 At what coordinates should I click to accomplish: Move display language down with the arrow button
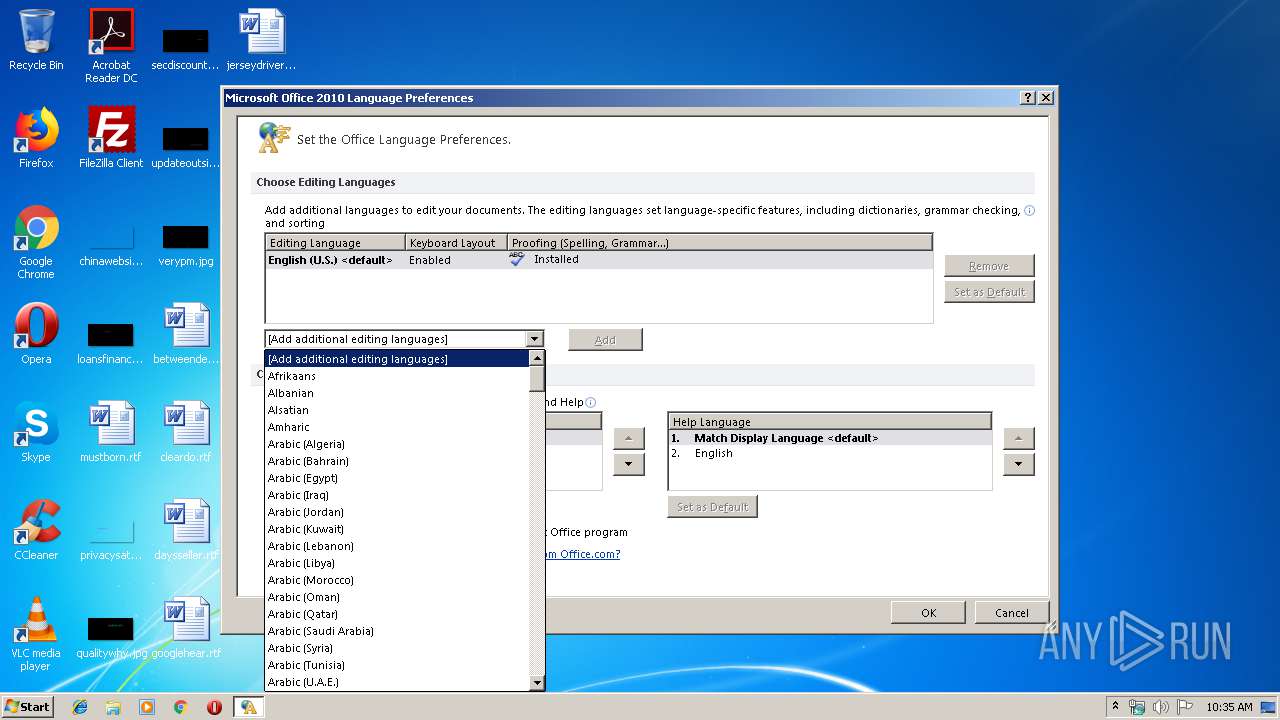click(628, 464)
